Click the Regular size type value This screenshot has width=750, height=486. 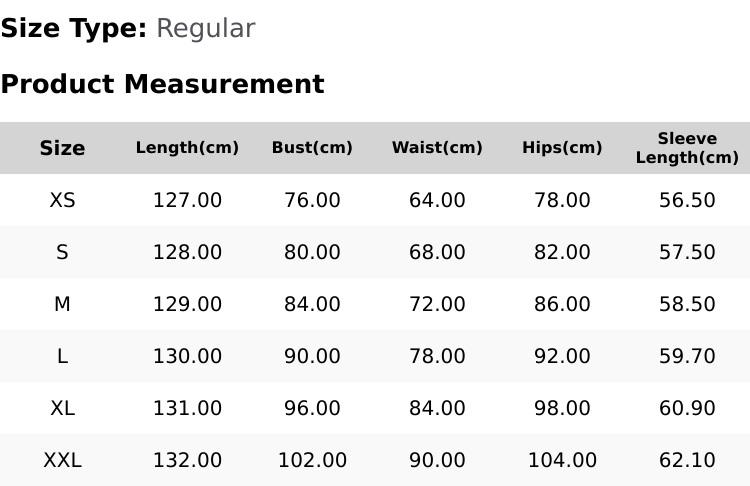click(206, 29)
